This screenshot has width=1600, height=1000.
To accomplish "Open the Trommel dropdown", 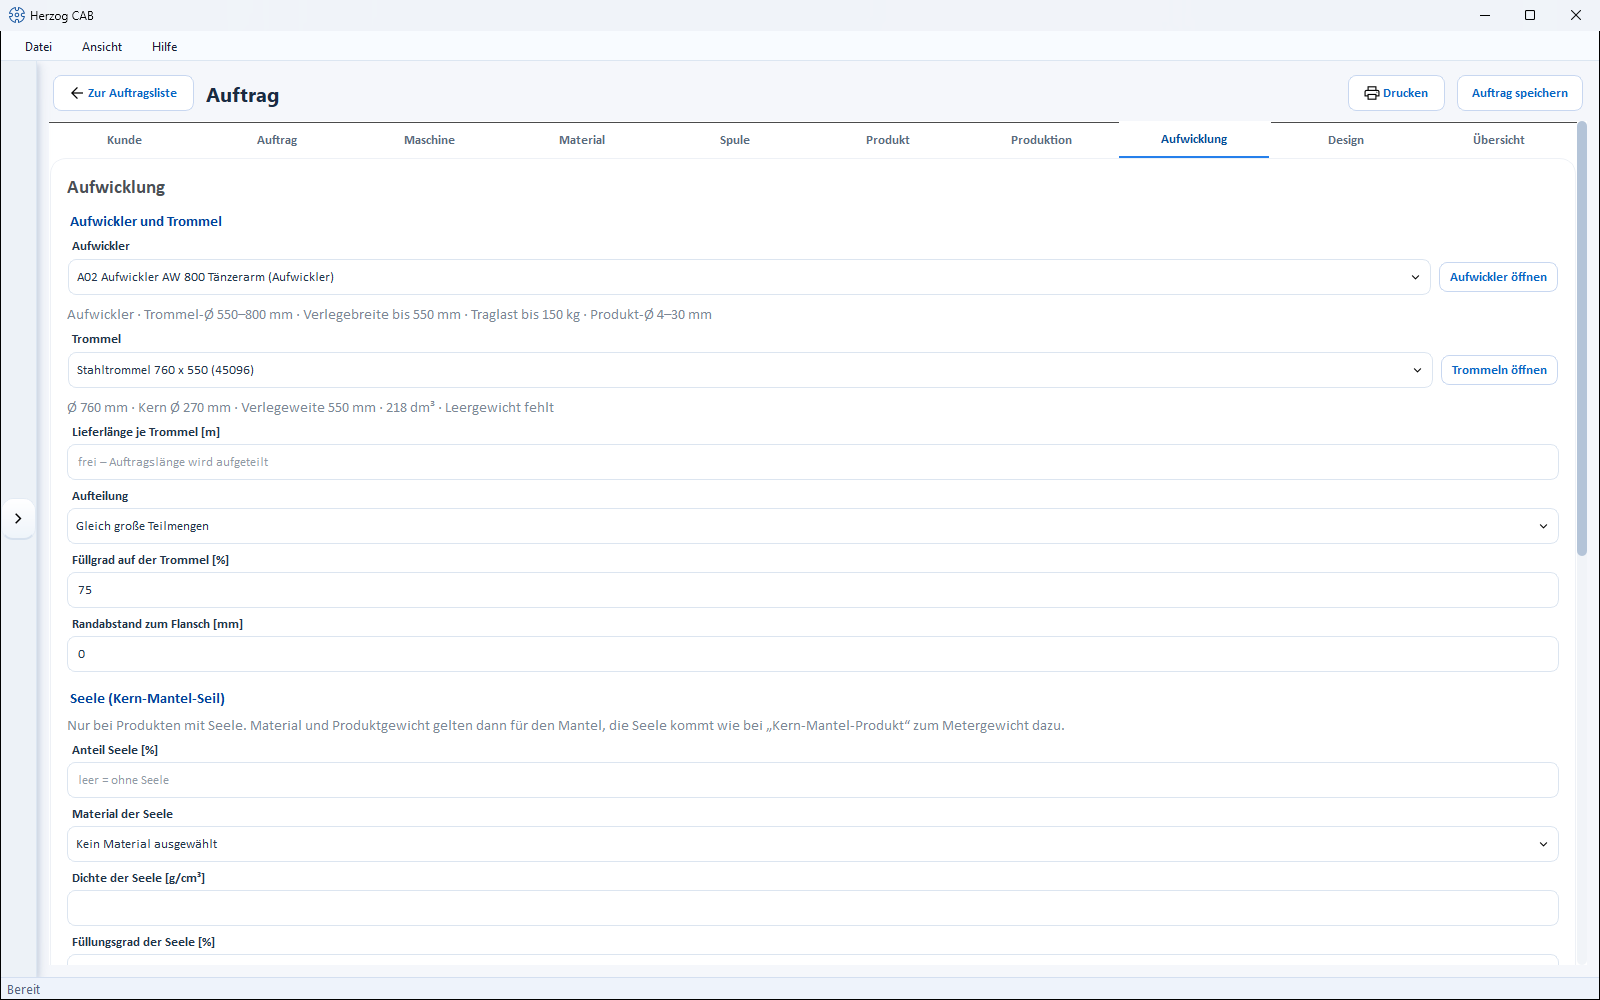I will point(750,370).
